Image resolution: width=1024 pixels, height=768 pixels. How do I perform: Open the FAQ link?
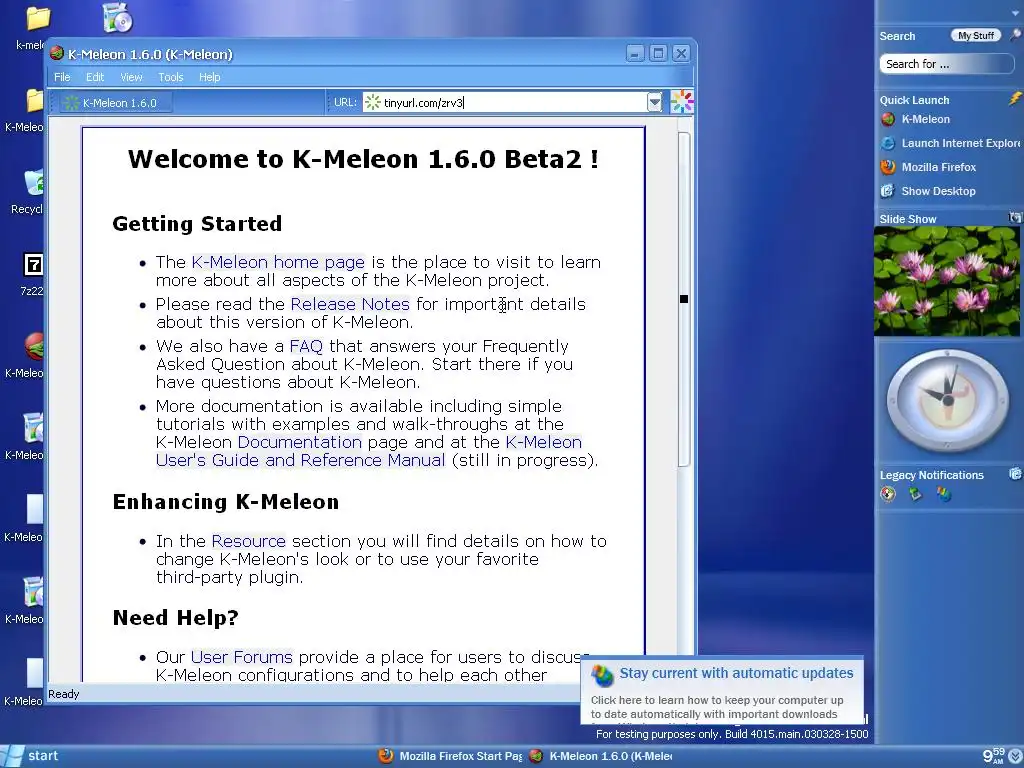pos(306,345)
